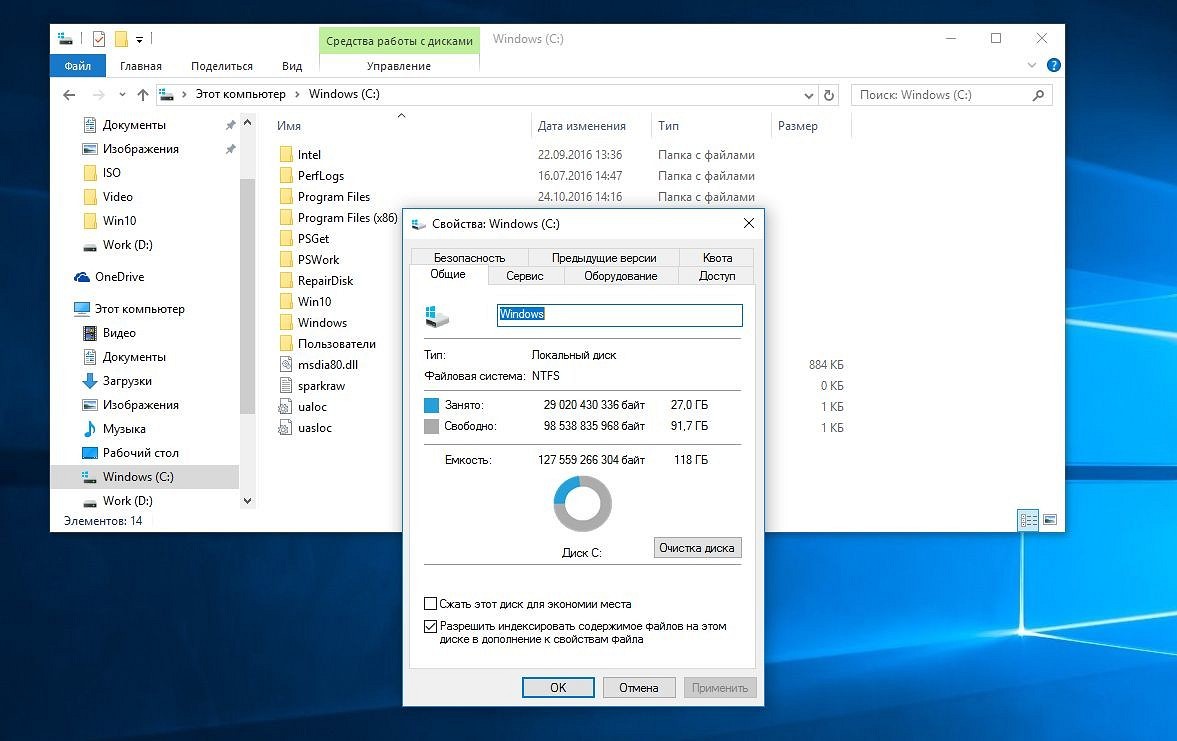Sort by the Тип column header
1177x741 pixels.
tap(668, 126)
